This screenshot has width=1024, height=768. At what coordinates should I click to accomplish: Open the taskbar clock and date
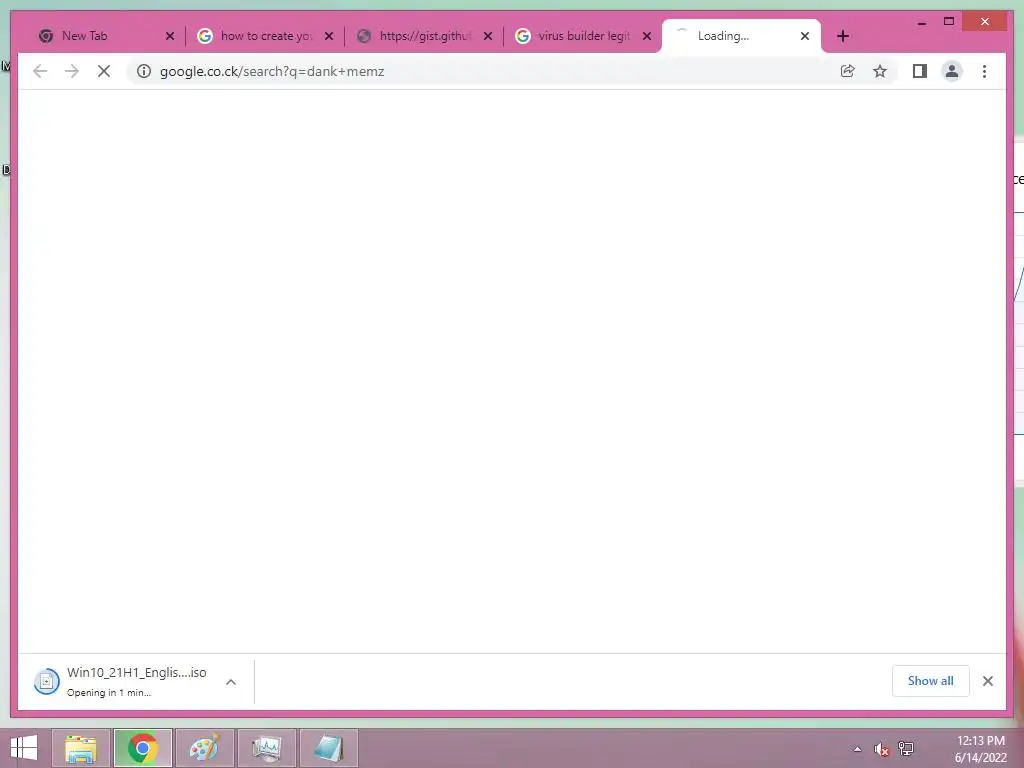(980, 749)
